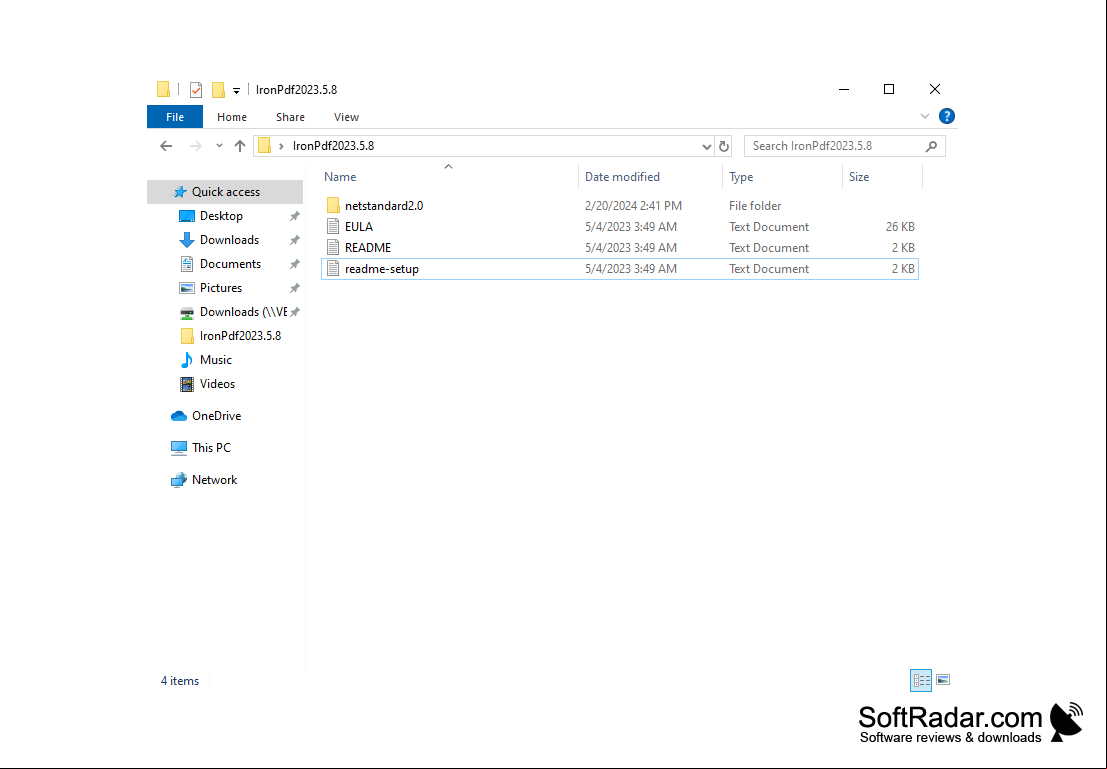Click the Properties quick access toolbar icon
The image size is (1107, 769).
tap(196, 90)
